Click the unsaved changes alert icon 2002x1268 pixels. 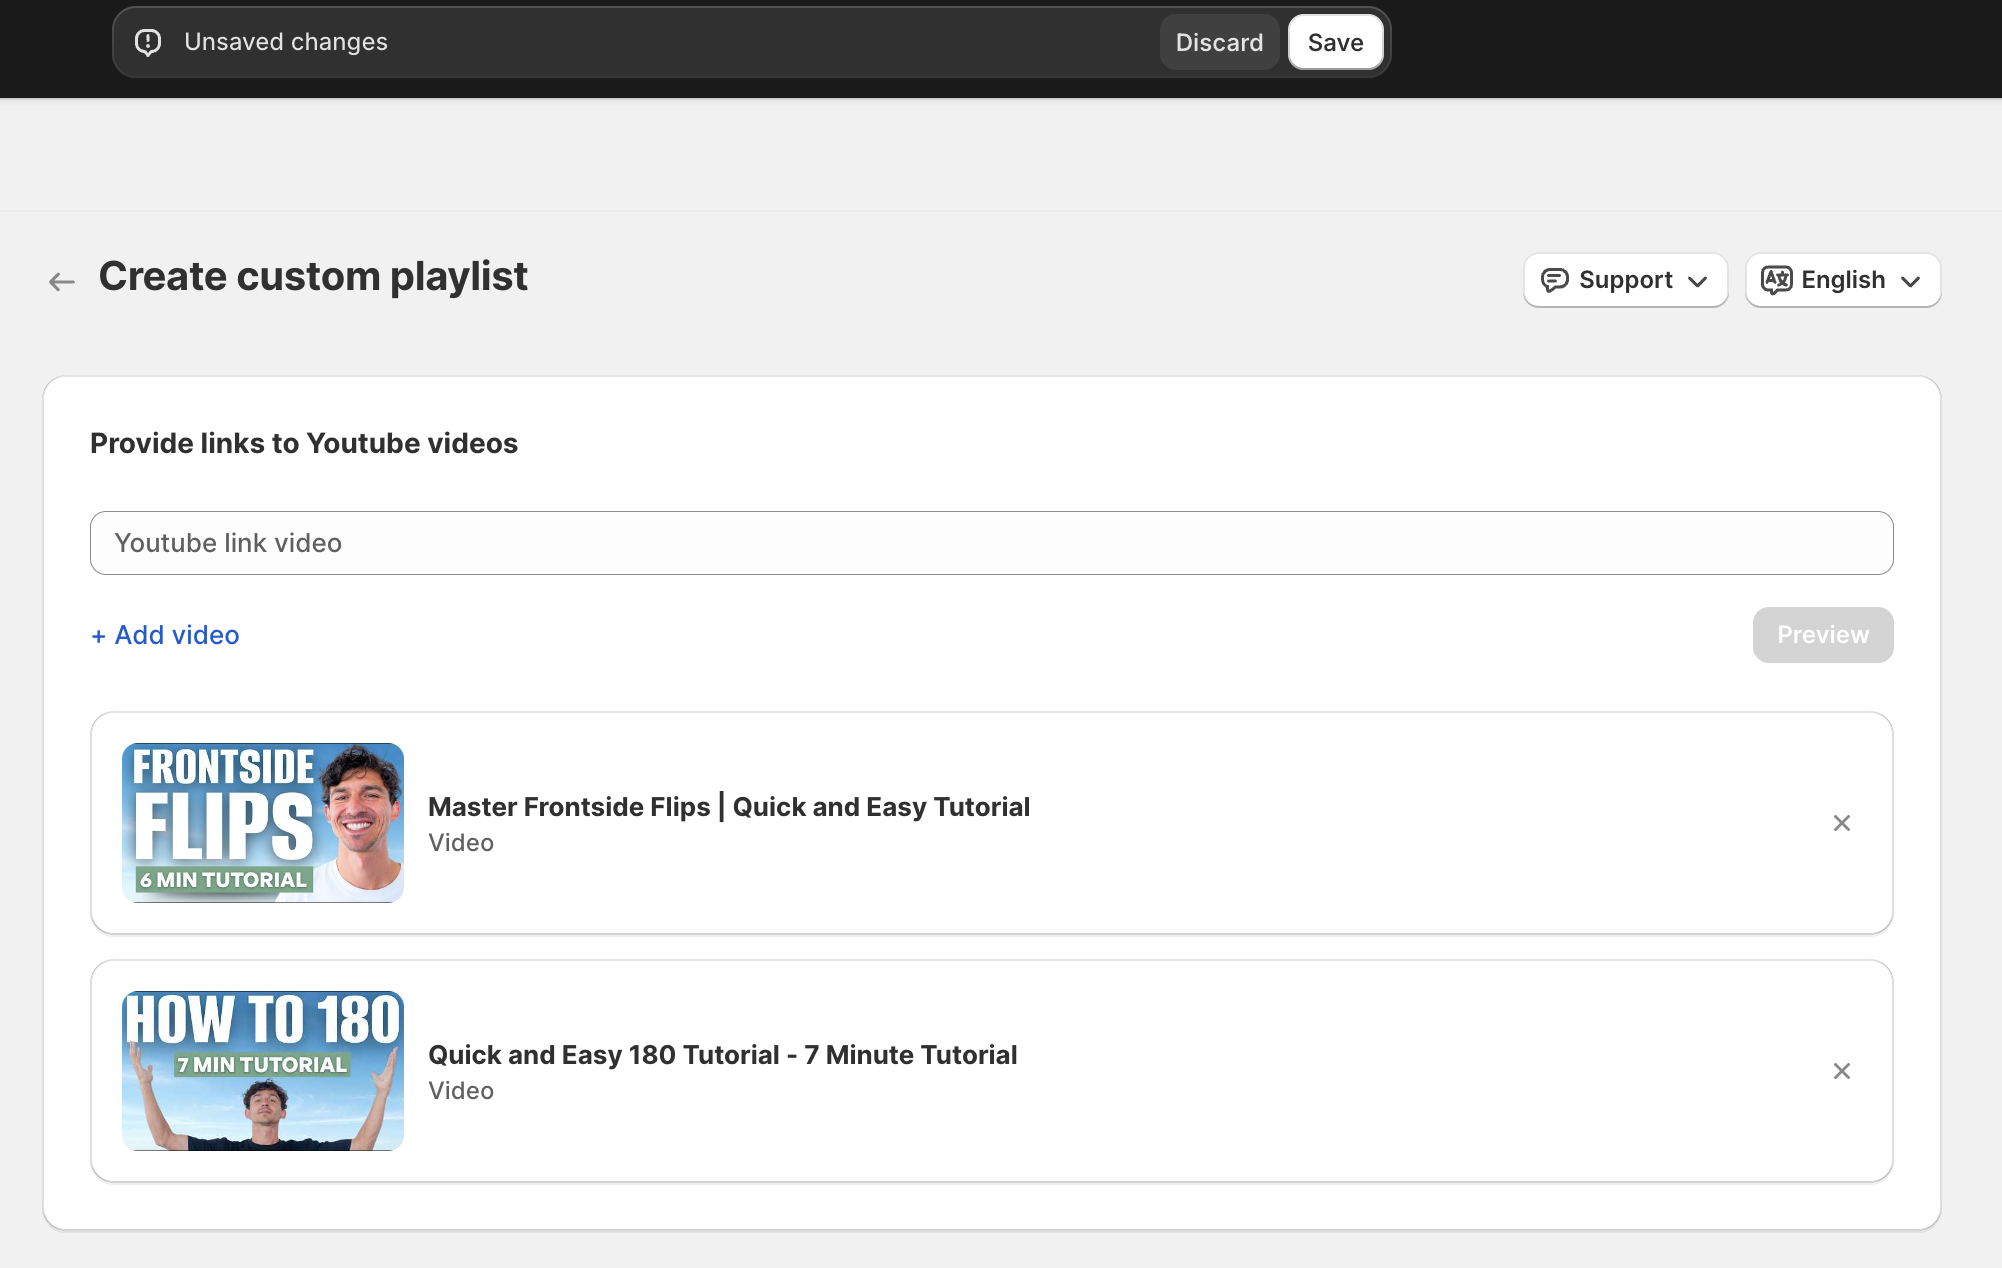(x=148, y=42)
